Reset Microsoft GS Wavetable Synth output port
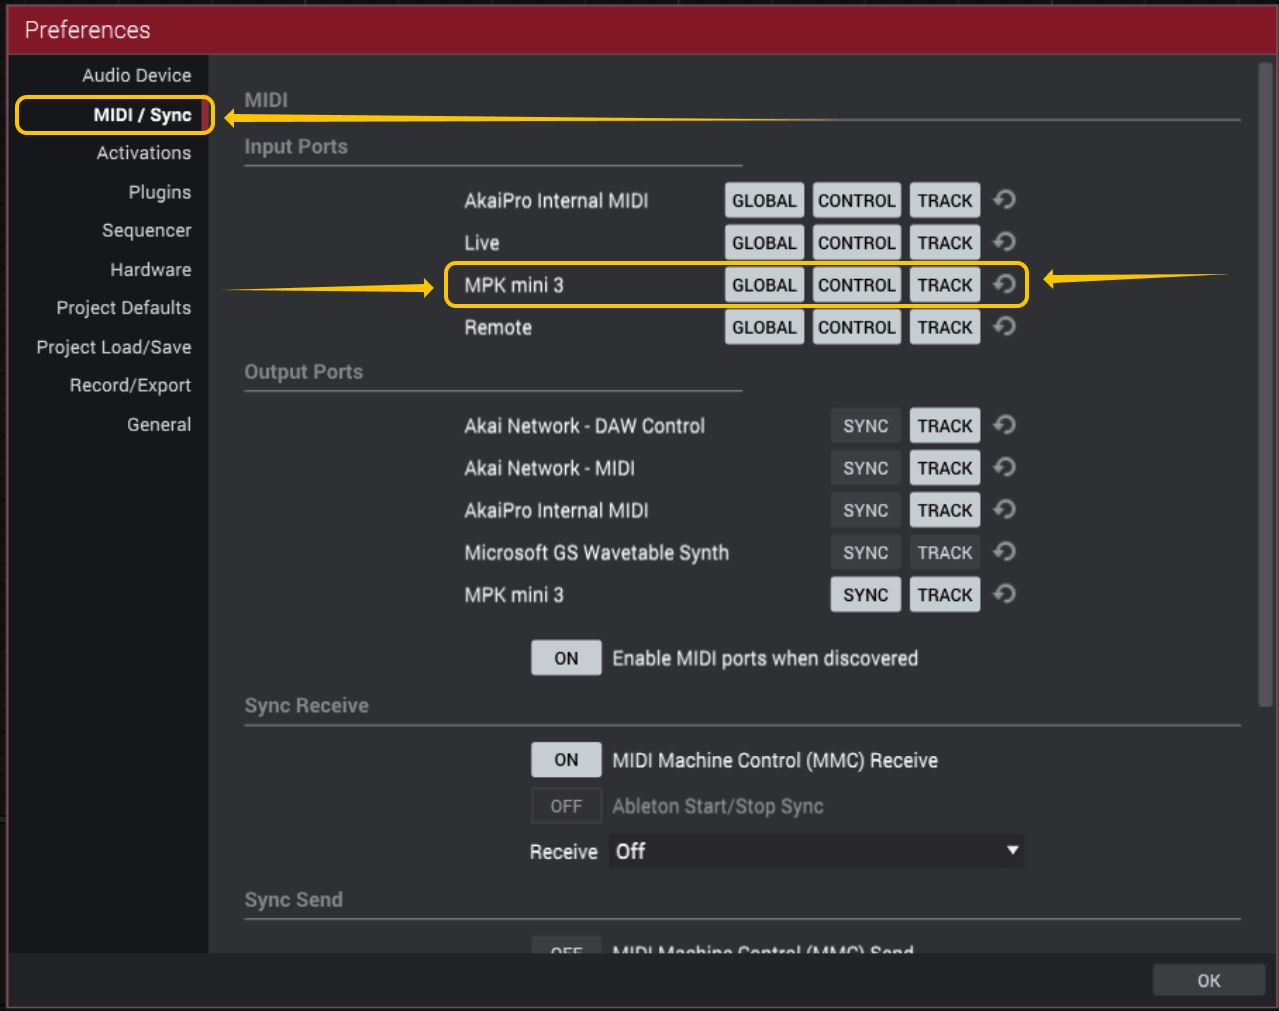Image resolution: width=1279 pixels, height=1011 pixels. [x=1005, y=551]
